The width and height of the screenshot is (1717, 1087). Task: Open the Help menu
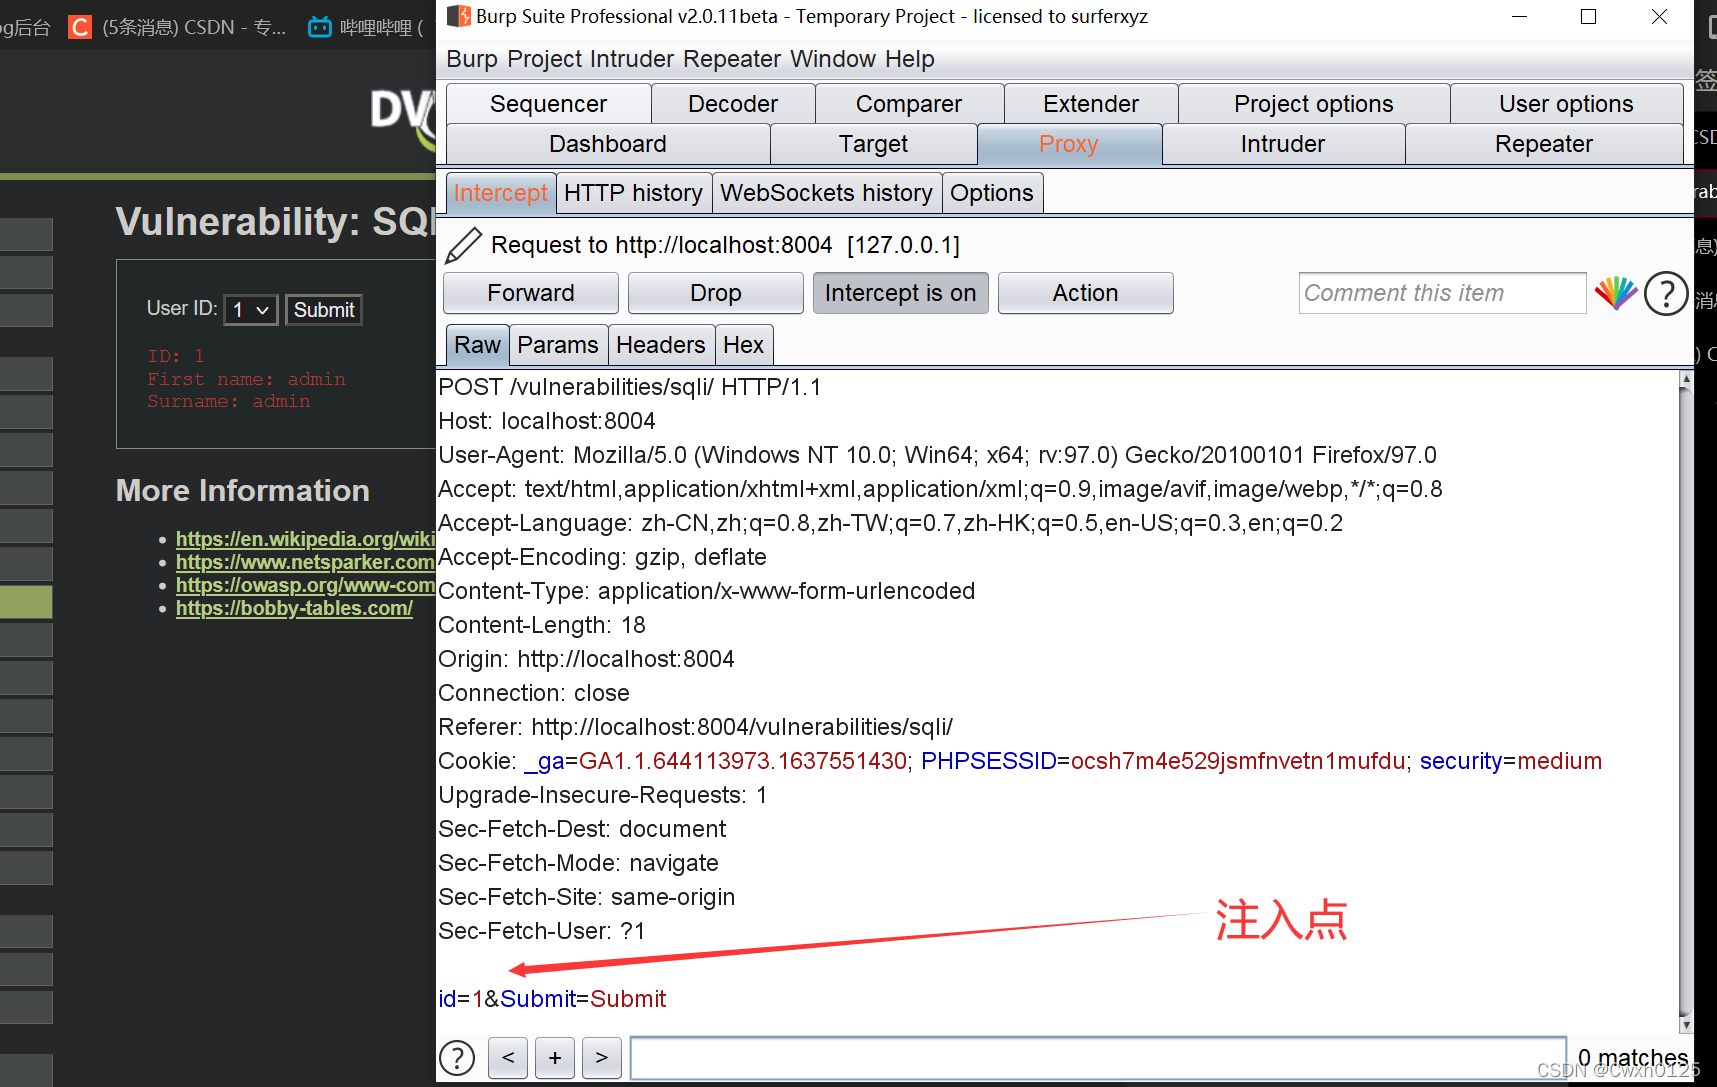point(909,59)
